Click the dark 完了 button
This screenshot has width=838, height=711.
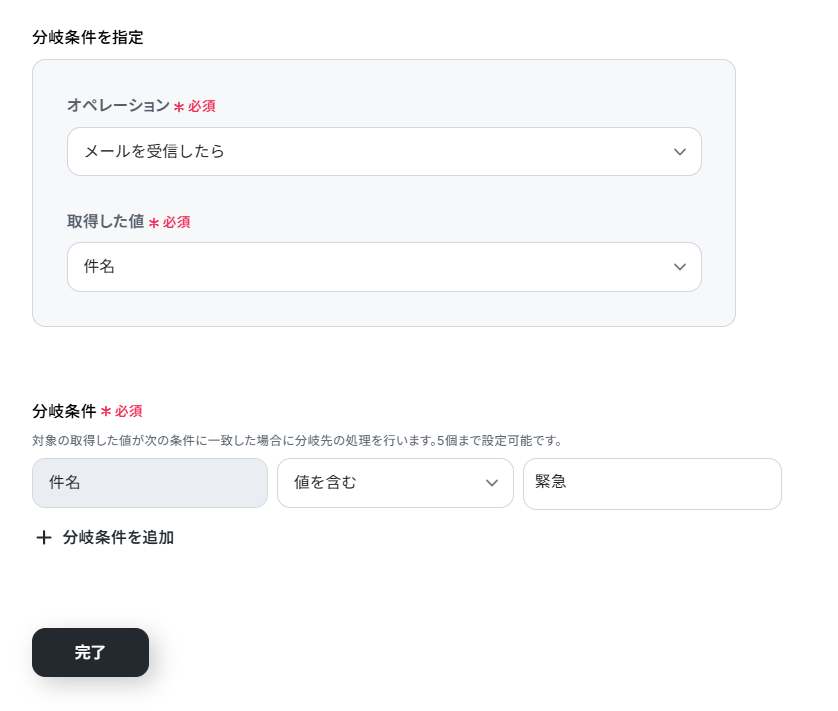90,652
